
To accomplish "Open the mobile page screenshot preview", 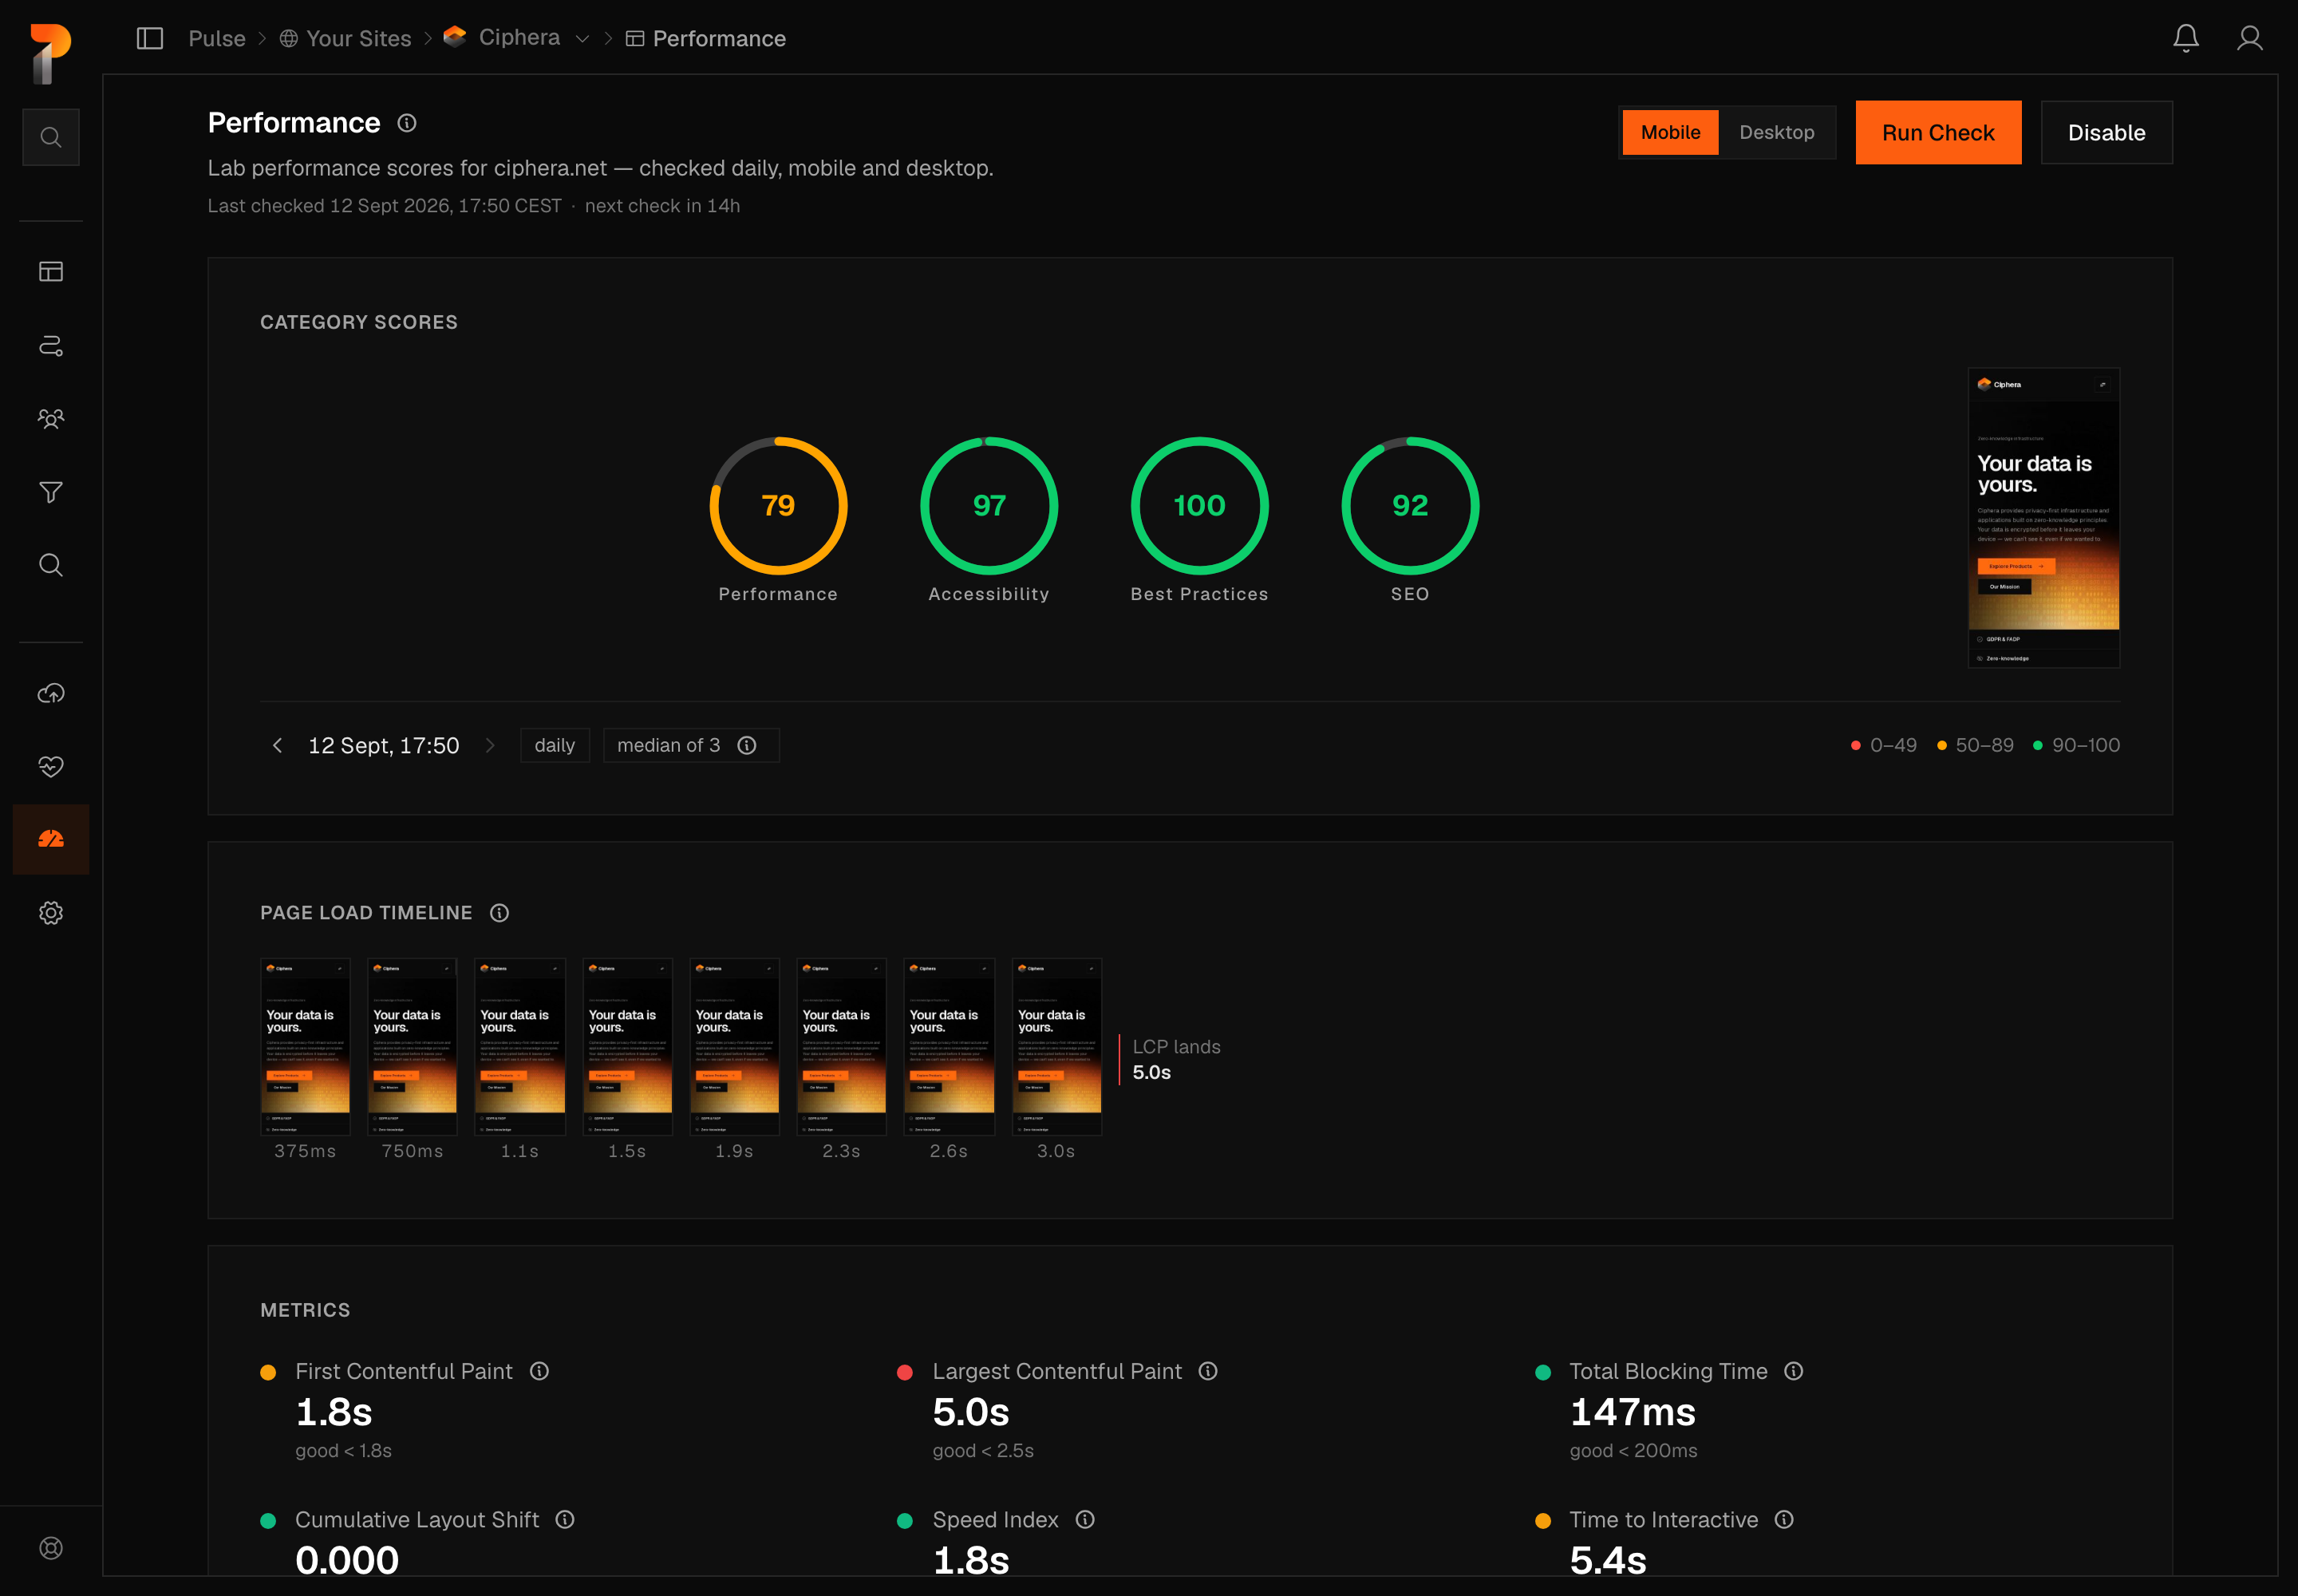I will click(x=2044, y=518).
